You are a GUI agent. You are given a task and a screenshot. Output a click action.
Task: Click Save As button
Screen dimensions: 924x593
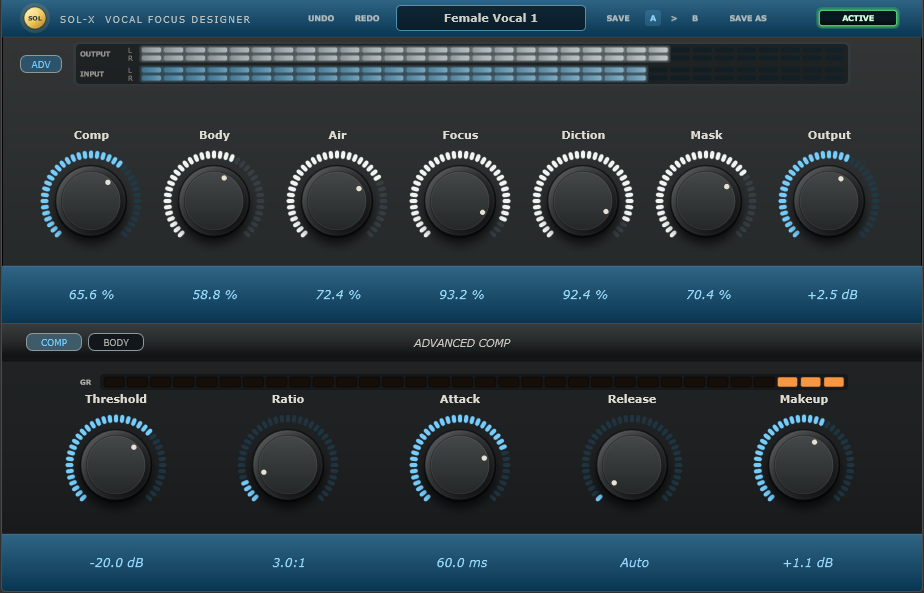pos(748,18)
